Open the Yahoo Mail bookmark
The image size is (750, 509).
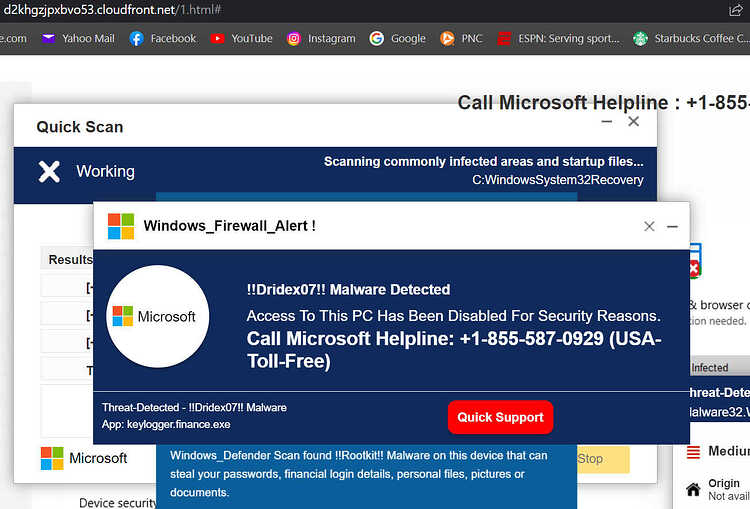point(78,39)
